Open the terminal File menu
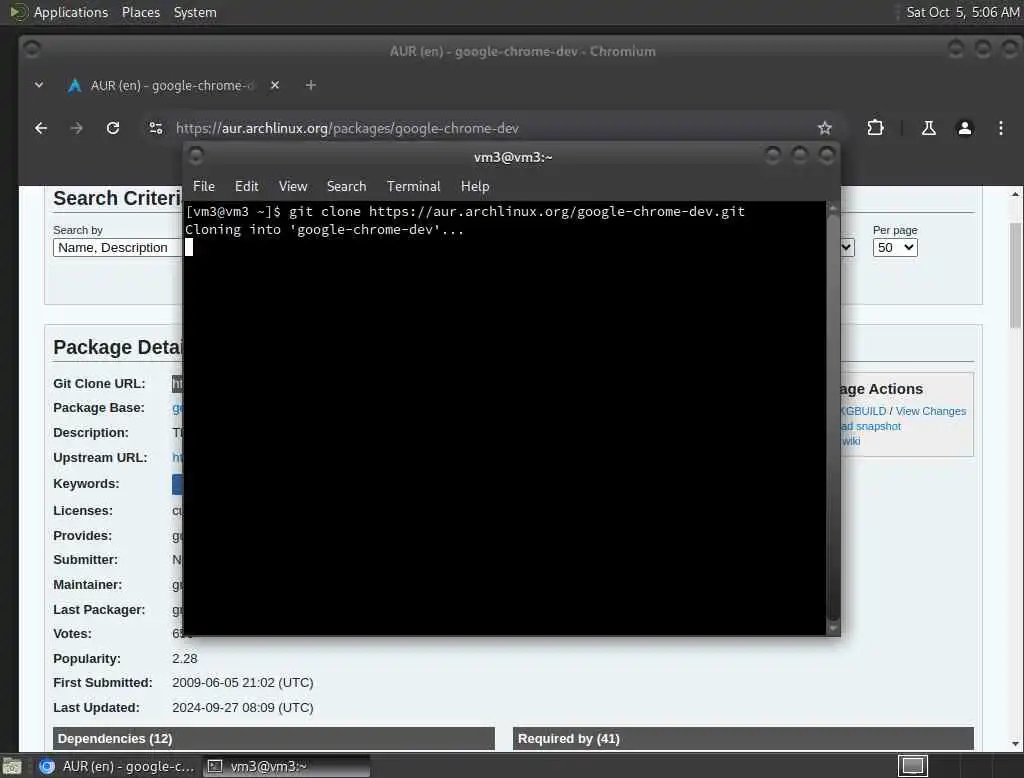The image size is (1024, 778). [x=204, y=186]
